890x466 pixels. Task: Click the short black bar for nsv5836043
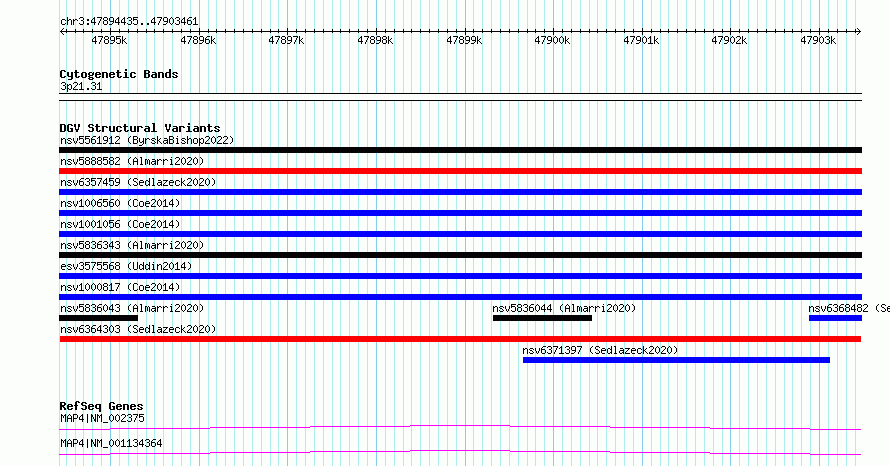pyautogui.click(x=99, y=318)
